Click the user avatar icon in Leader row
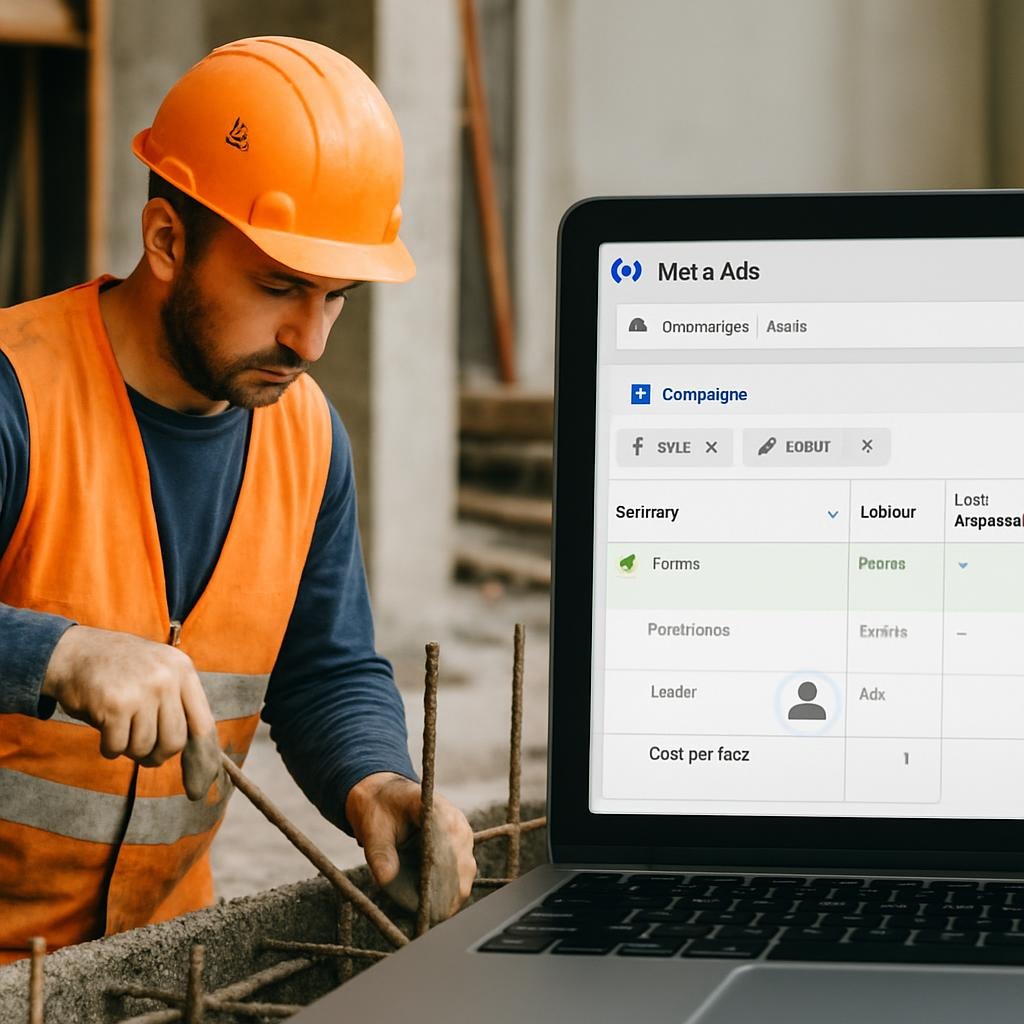 click(806, 701)
